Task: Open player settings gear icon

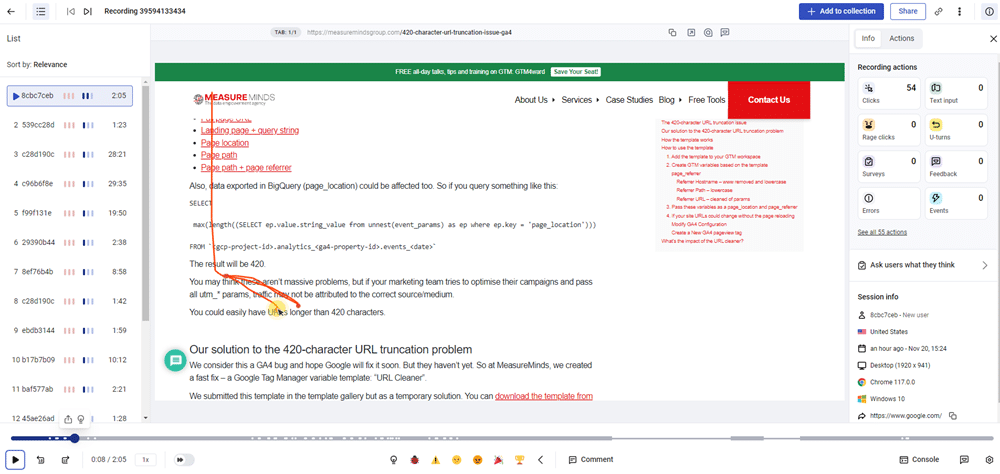Action: click(963, 460)
